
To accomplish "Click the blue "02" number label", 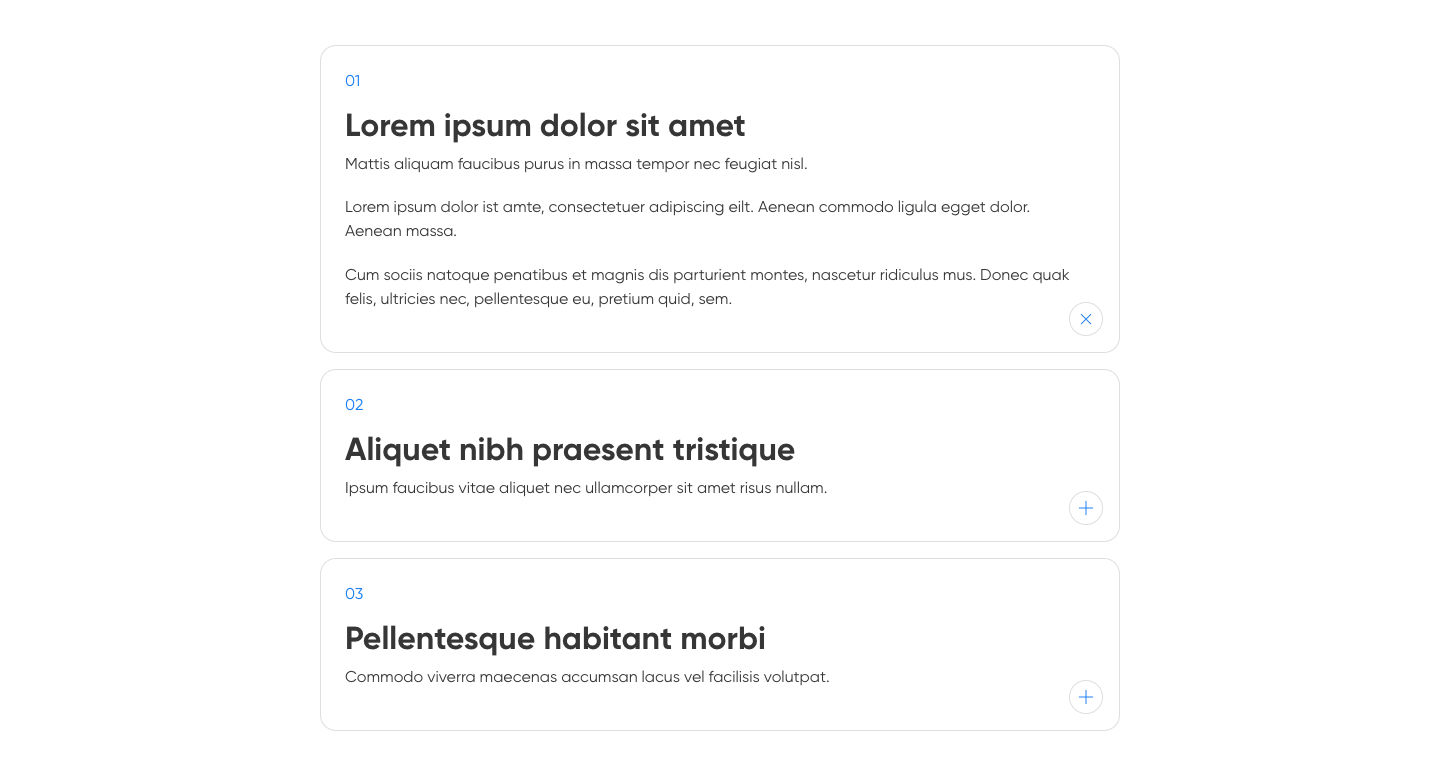I will pyautogui.click(x=354, y=405).
